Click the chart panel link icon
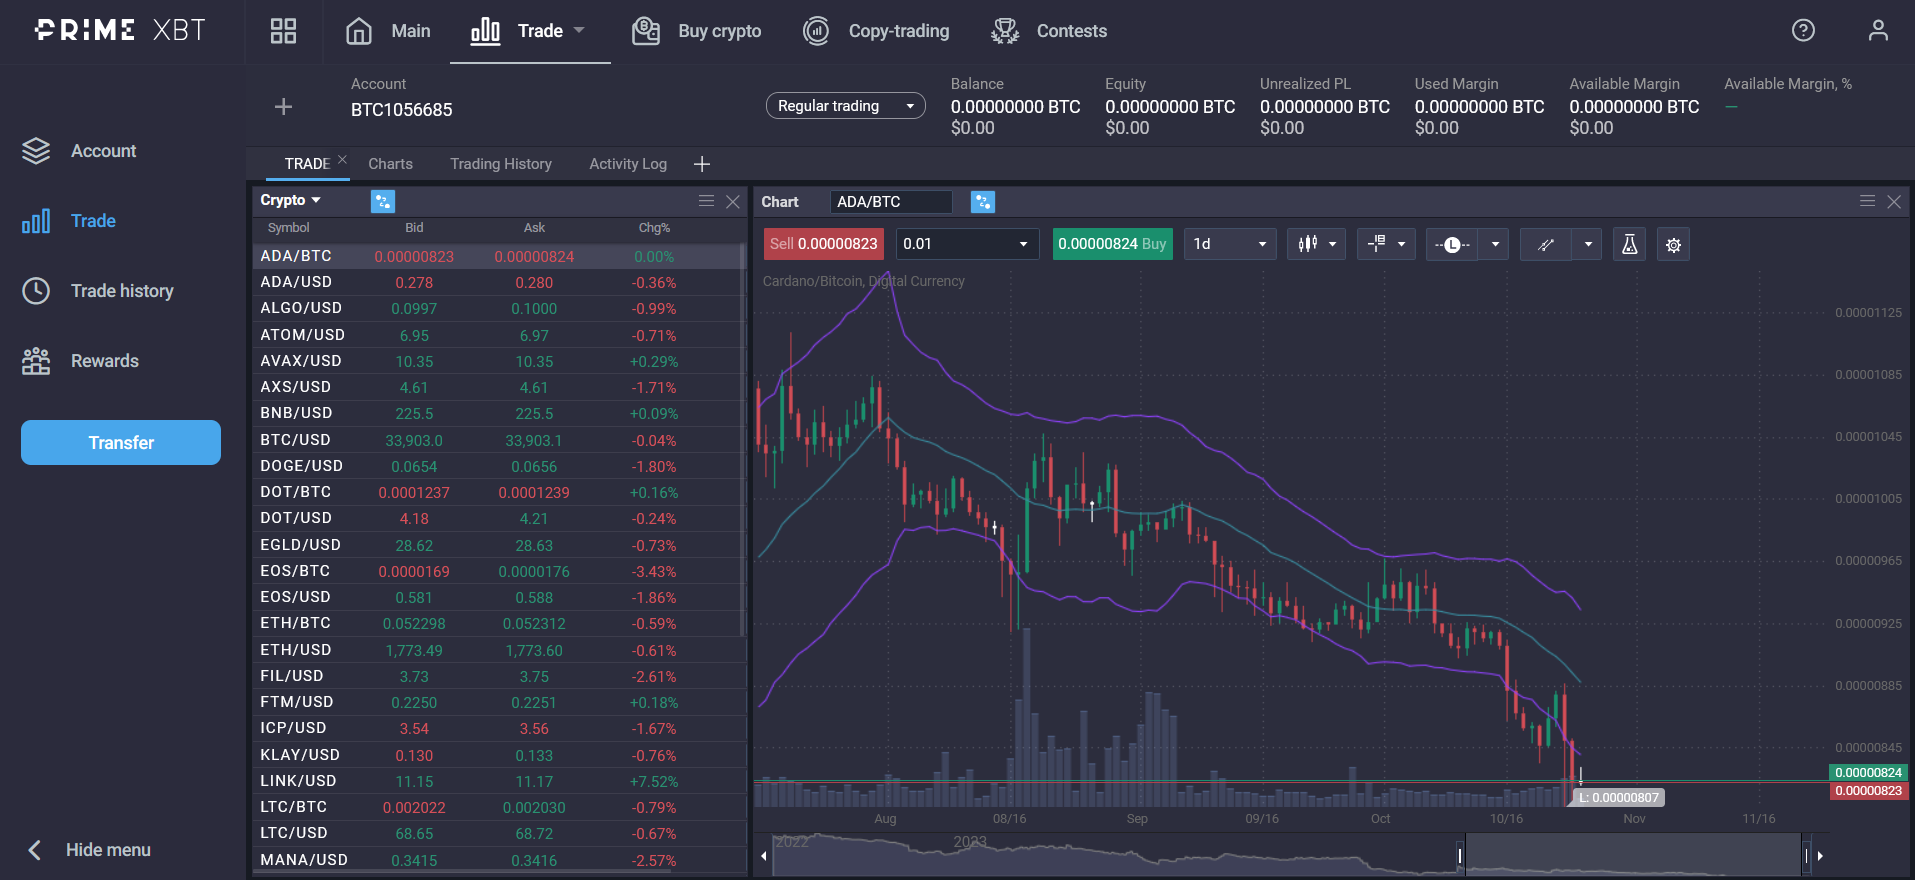Viewport: 1915px width, 880px height. 983,202
